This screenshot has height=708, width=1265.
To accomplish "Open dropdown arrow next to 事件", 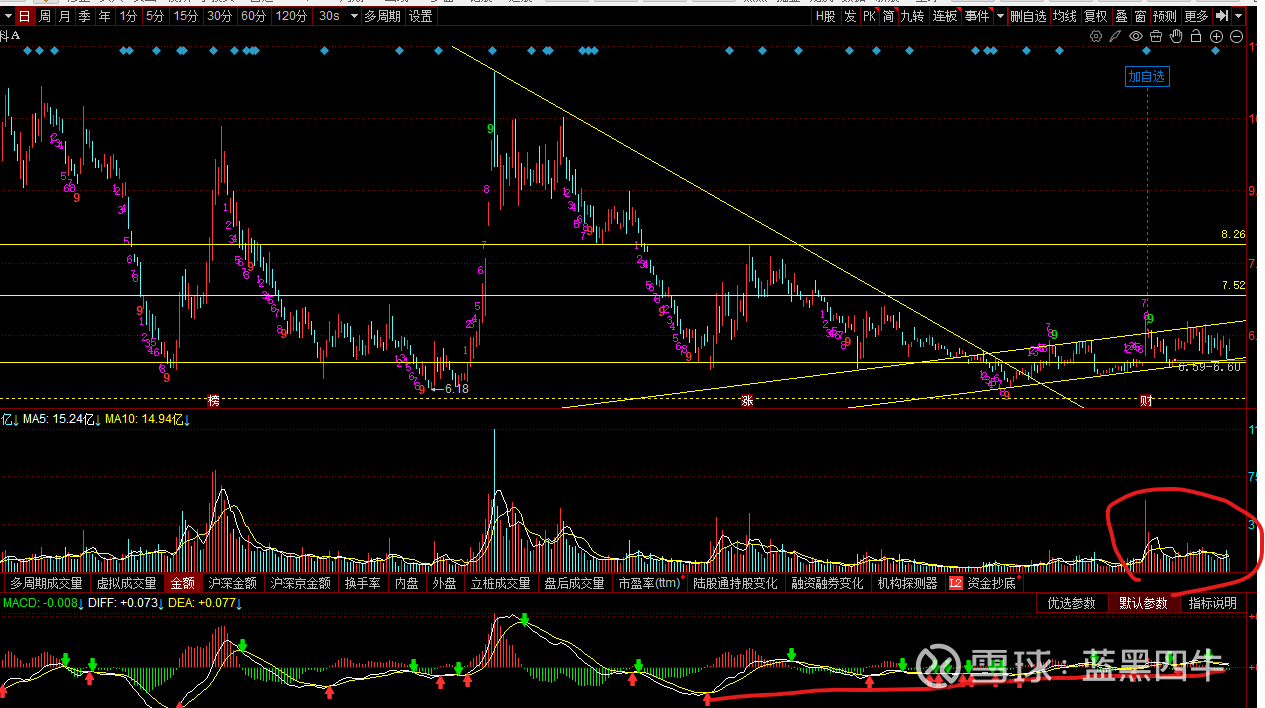I will (1001, 16).
